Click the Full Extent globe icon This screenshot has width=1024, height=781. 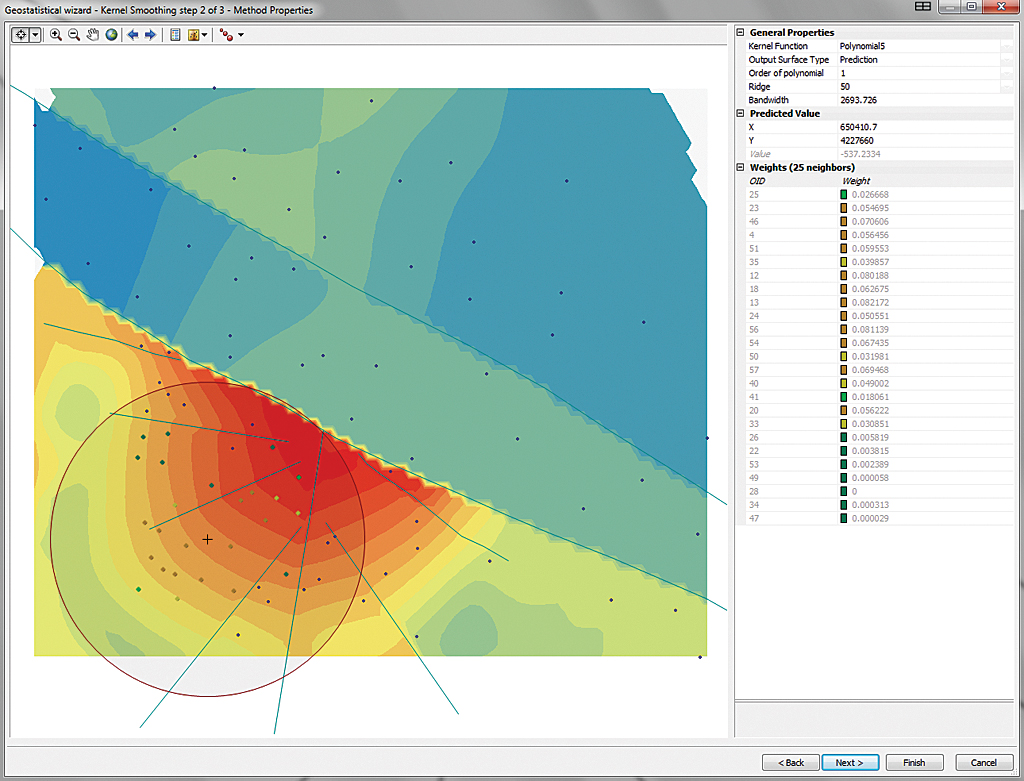(x=111, y=34)
